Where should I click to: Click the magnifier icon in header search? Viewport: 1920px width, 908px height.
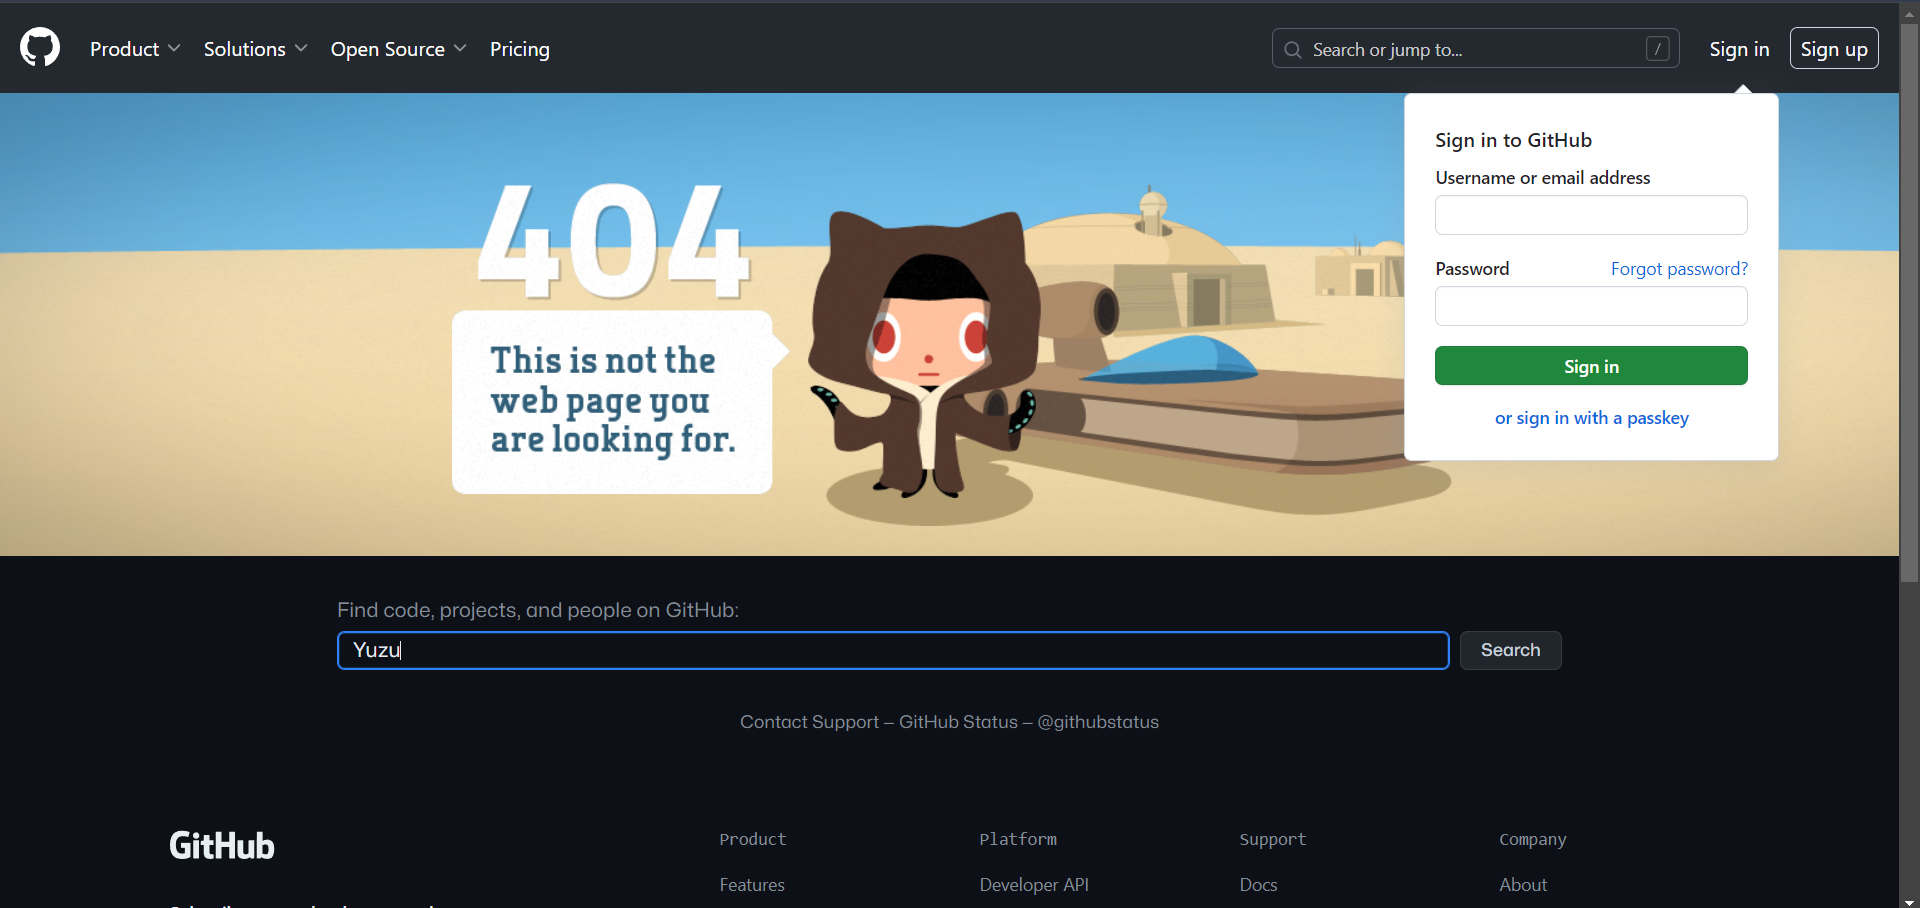1293,50
